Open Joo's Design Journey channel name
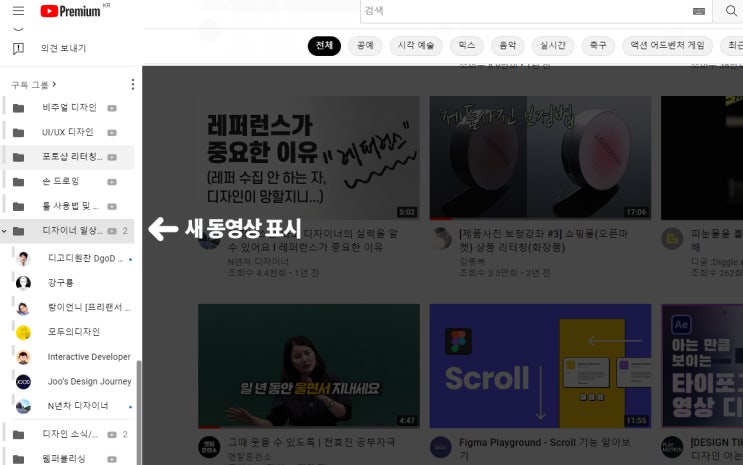The width and height of the screenshot is (743, 465). pos(90,382)
